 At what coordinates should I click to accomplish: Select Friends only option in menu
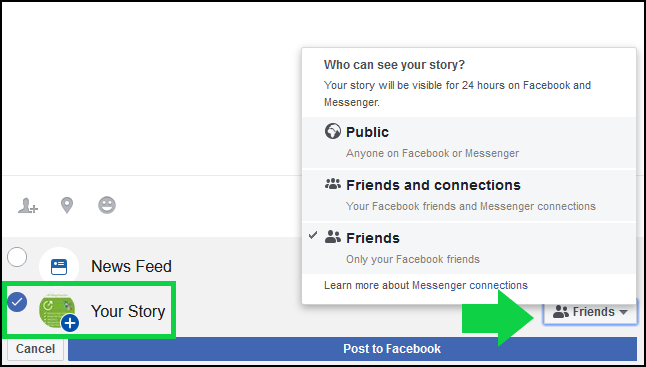469,248
